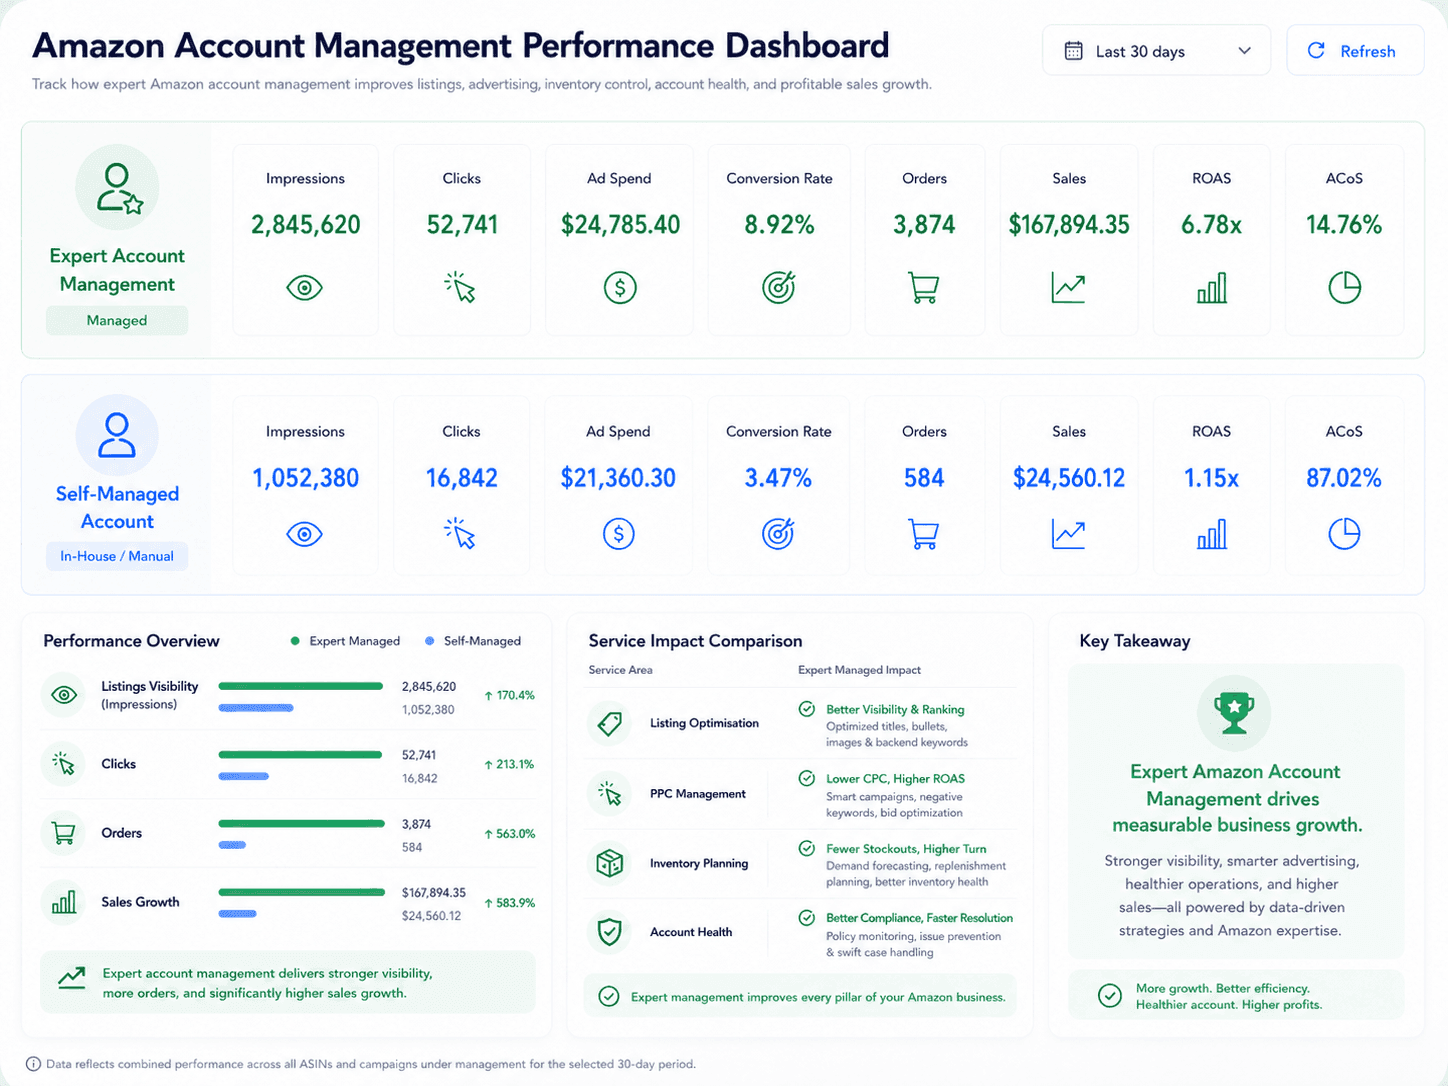This screenshot has width=1448, height=1086.
Task: Click the calendar icon beside Last 30 days
Action: tap(1073, 51)
